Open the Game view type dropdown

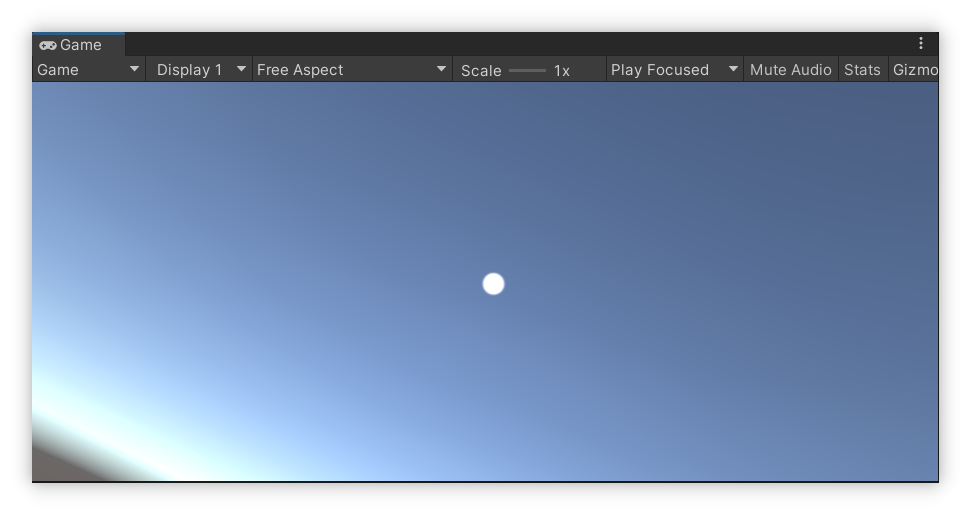80,70
